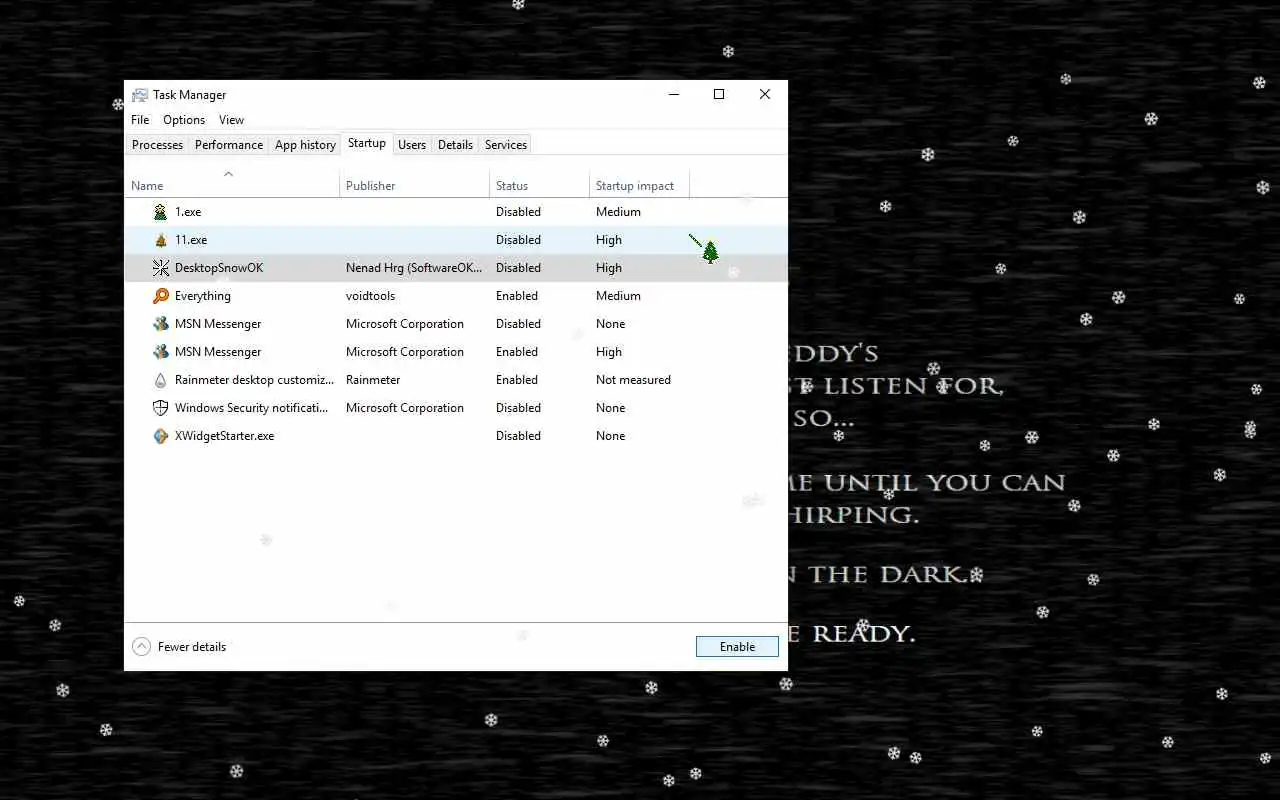
Task: Select the Everything entry name
Action: pyautogui.click(x=203, y=296)
